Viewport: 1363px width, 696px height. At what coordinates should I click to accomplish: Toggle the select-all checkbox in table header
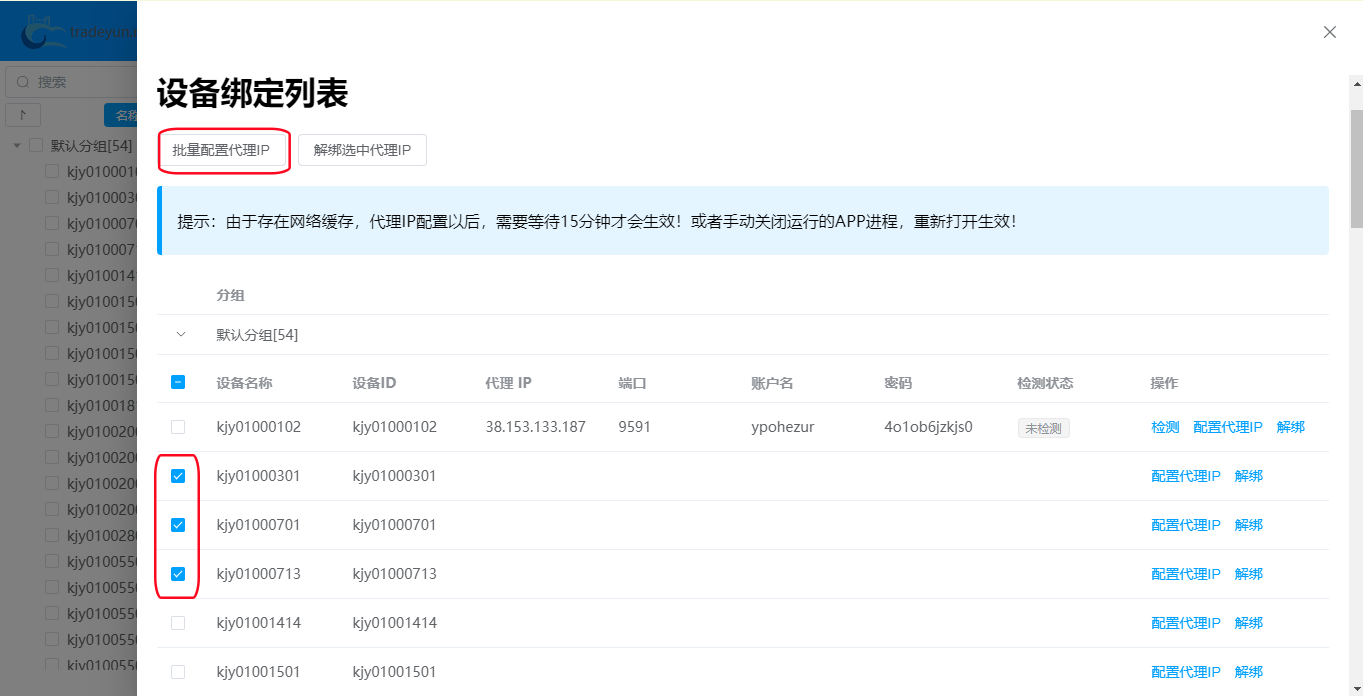tap(178, 382)
